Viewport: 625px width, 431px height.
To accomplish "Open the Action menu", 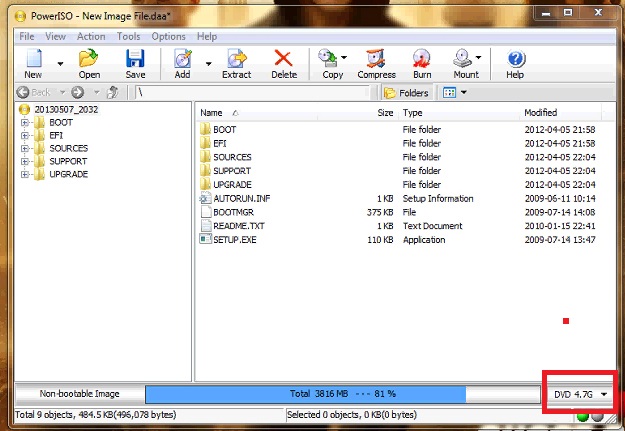I will pos(91,37).
